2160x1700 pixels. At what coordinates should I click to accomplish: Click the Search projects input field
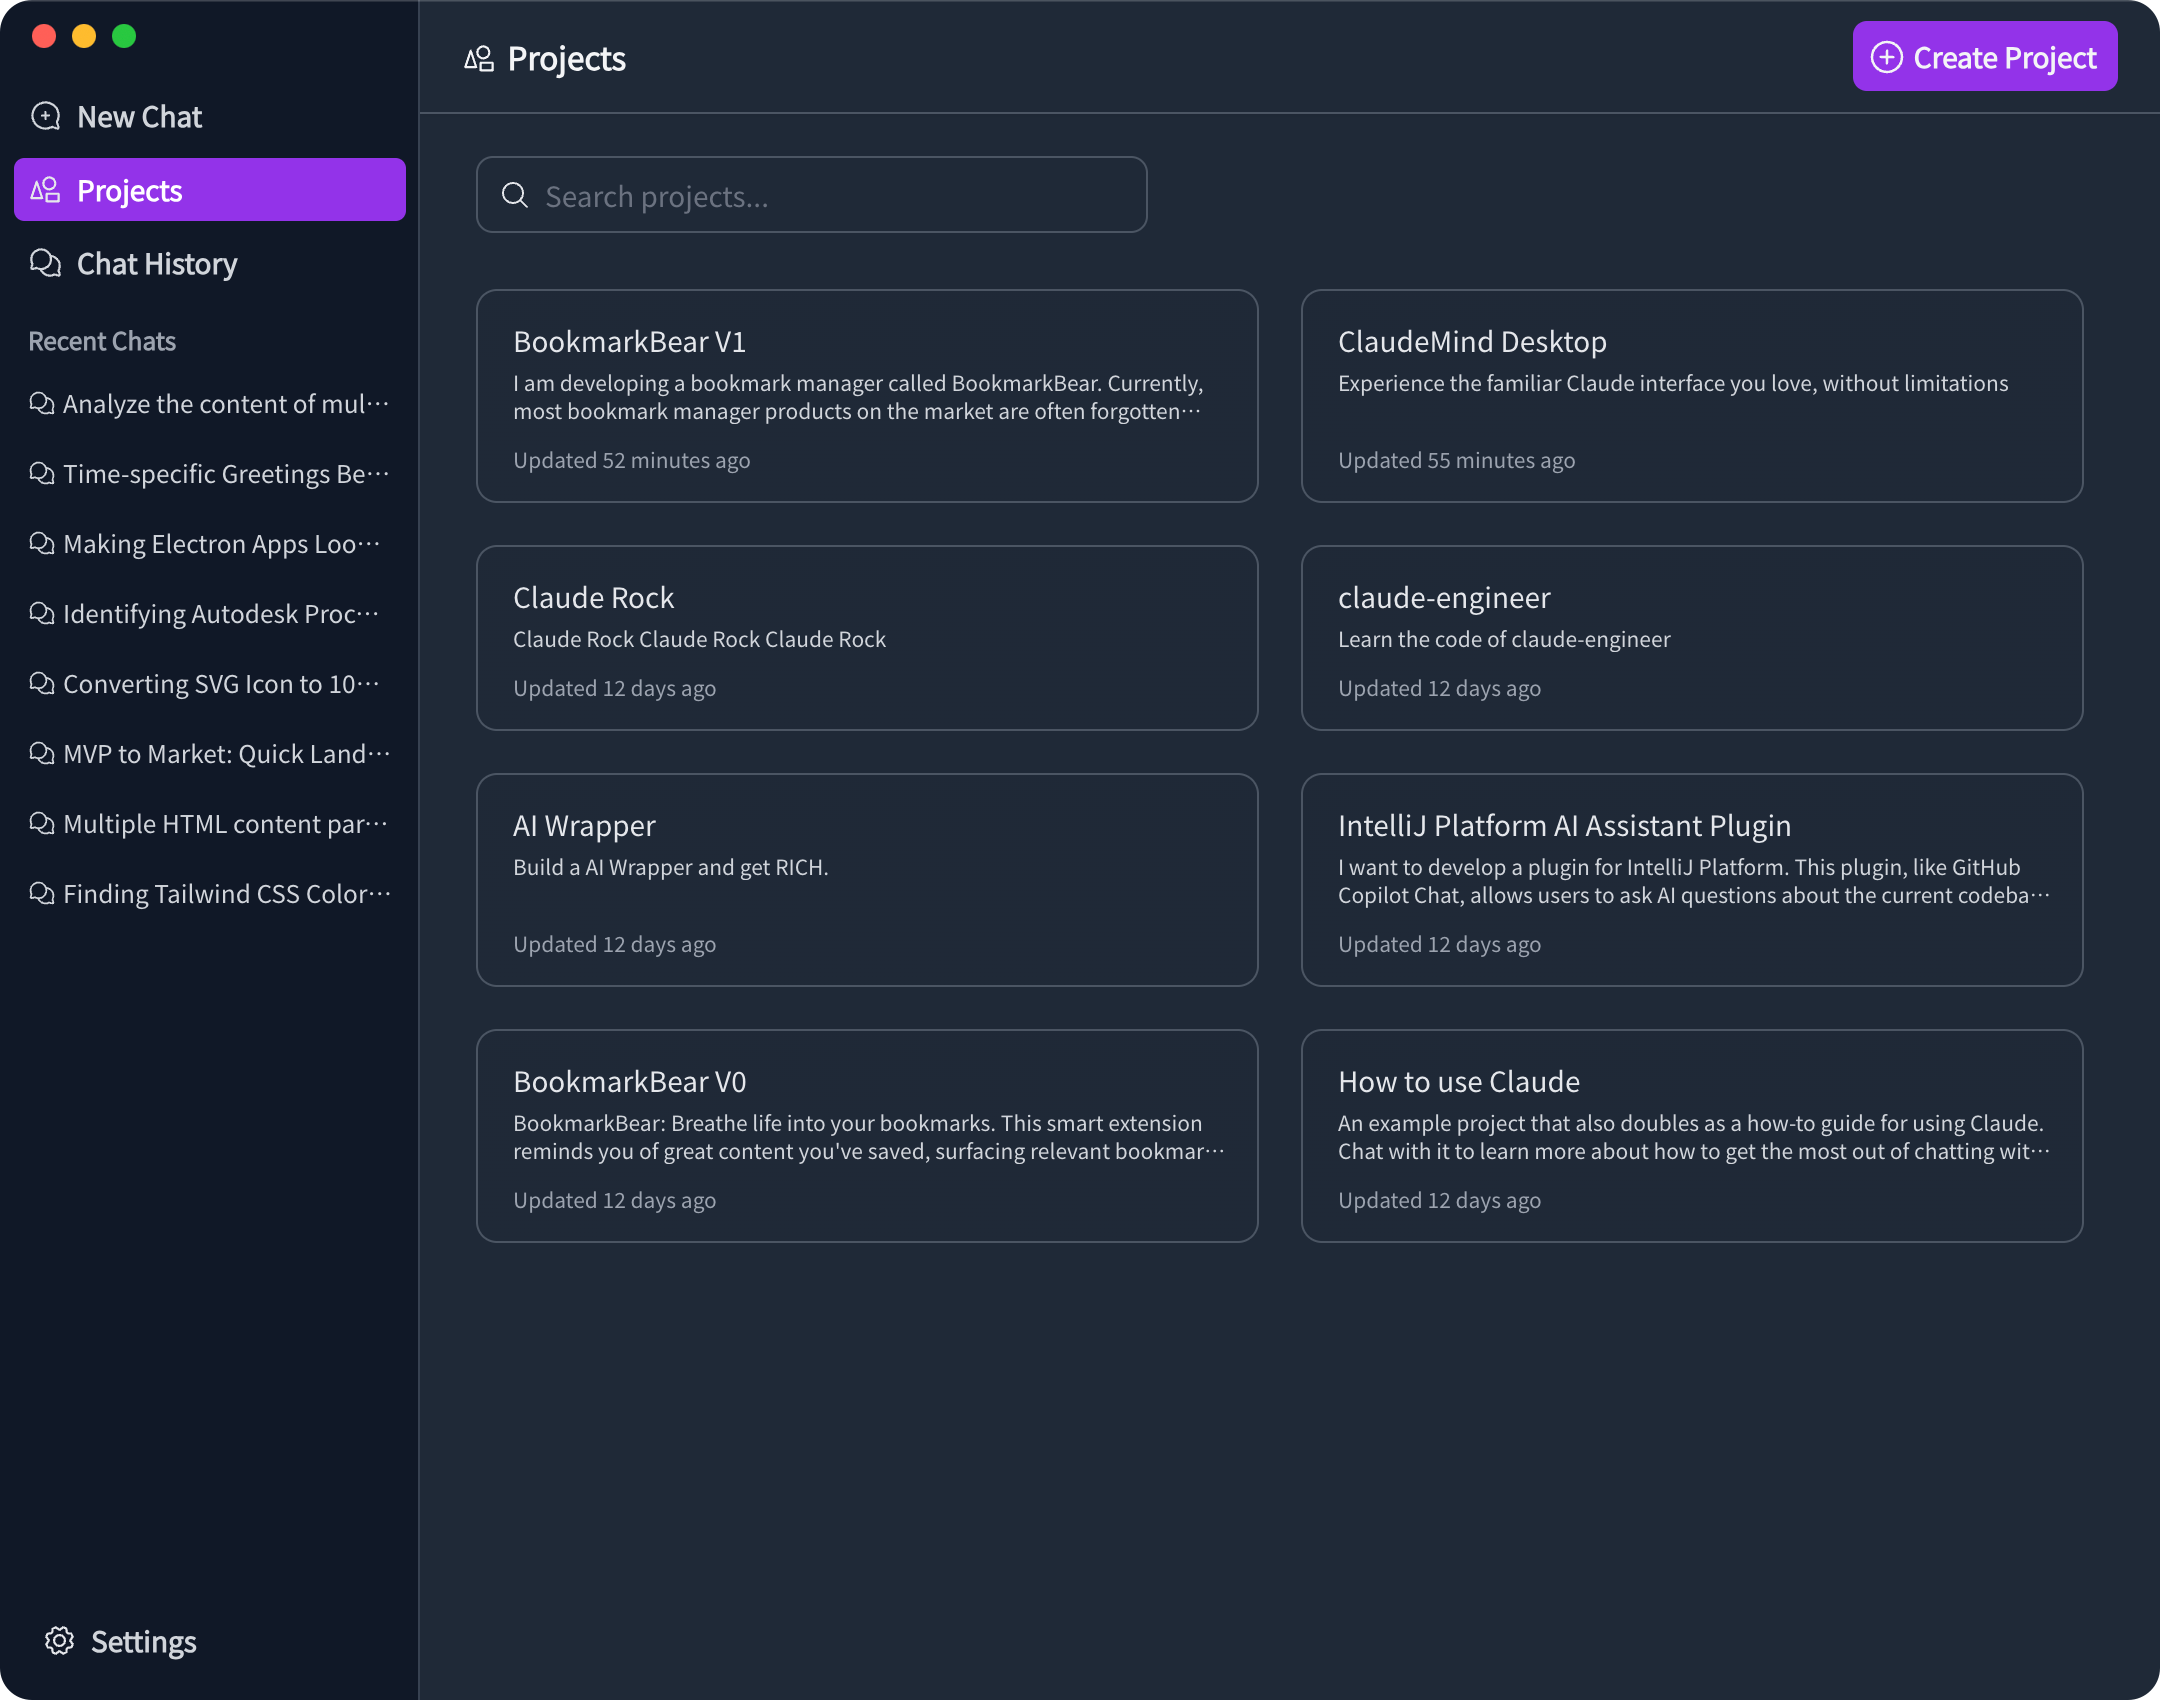(810, 195)
